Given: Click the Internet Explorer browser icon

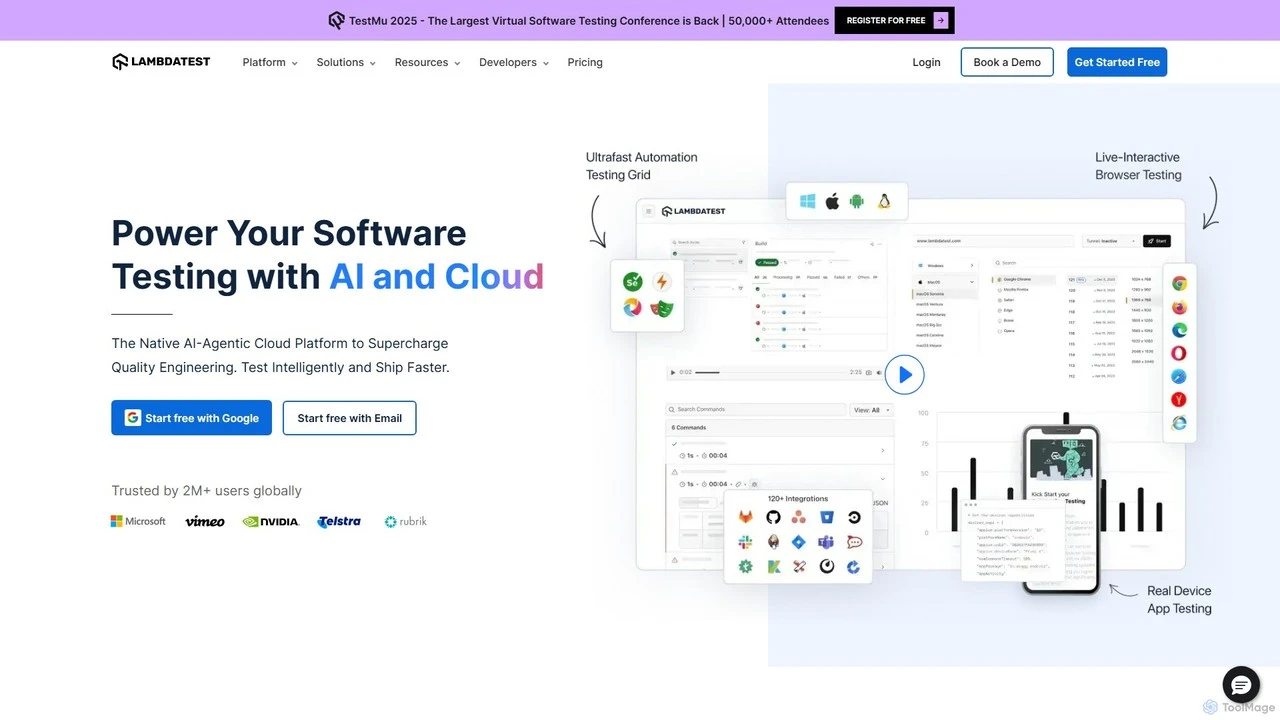Looking at the screenshot, I should 1179,424.
